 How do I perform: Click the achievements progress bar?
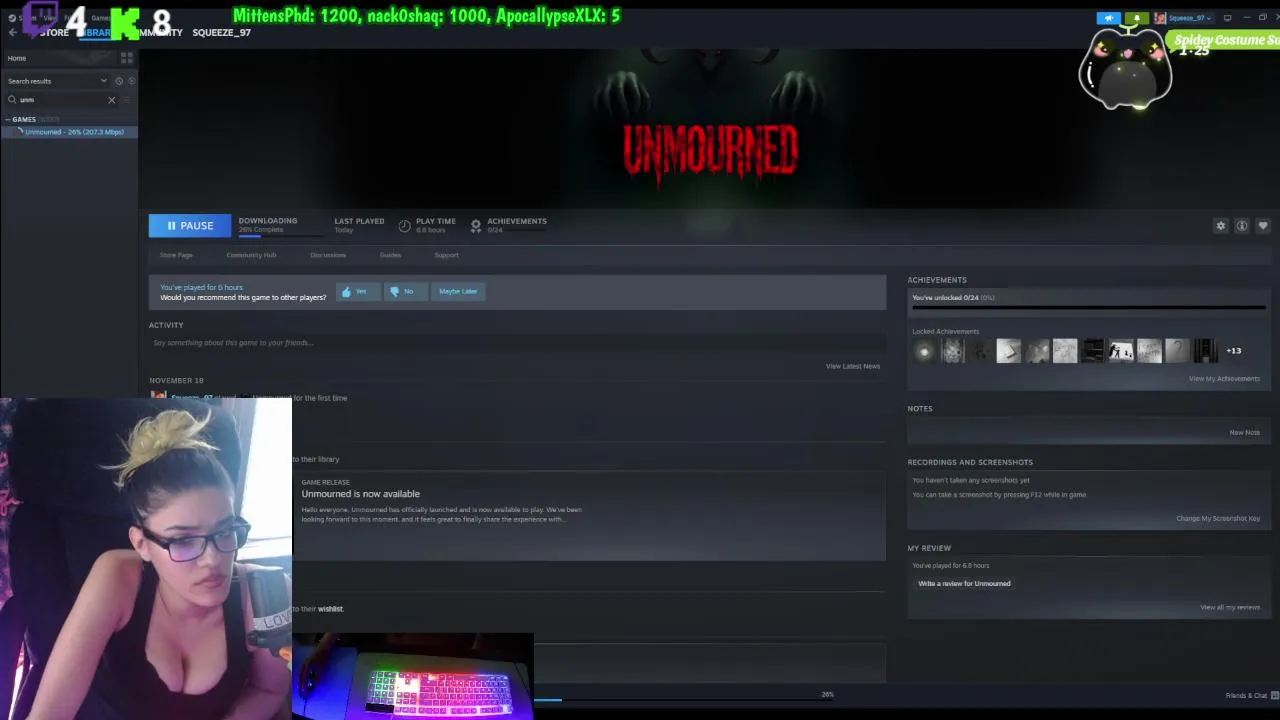[x=1088, y=309]
